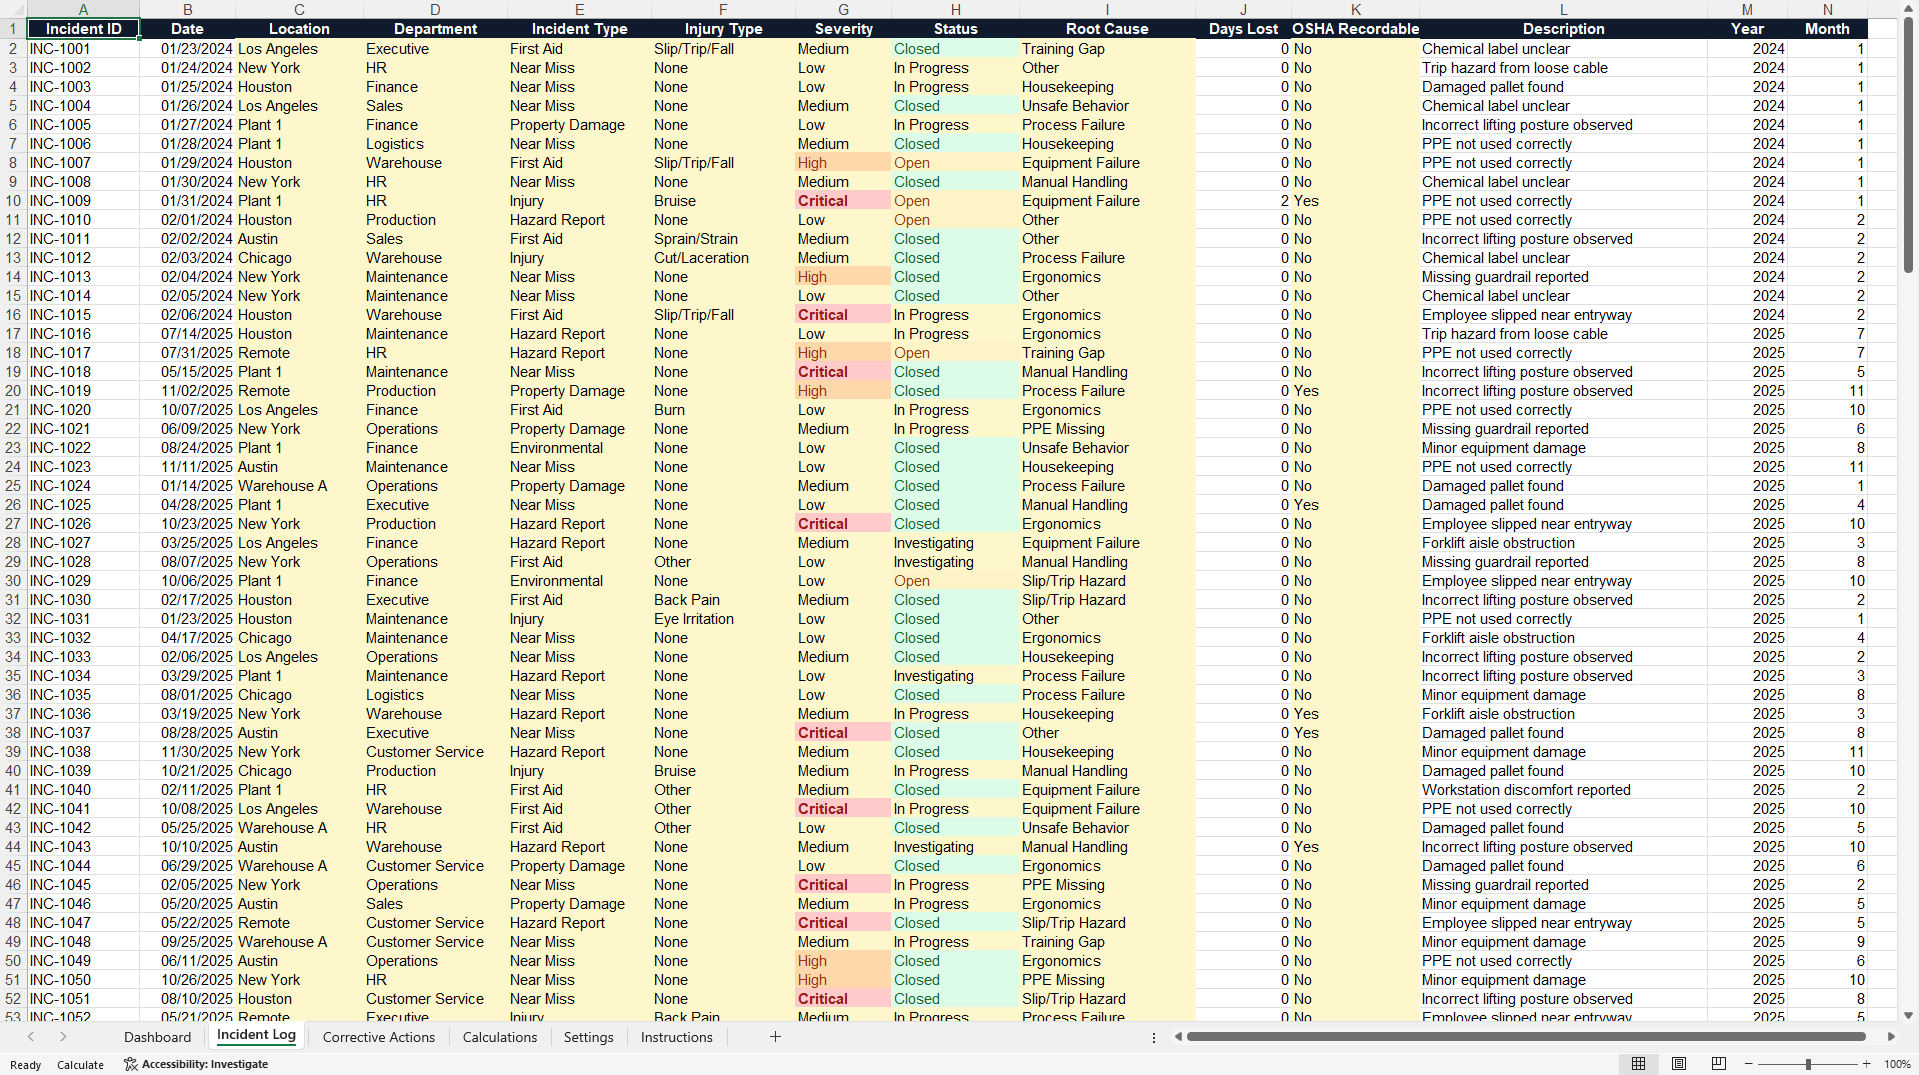Viewport: 1919px width, 1075px height.
Task: Select cell INC-1026
Action: (83, 524)
